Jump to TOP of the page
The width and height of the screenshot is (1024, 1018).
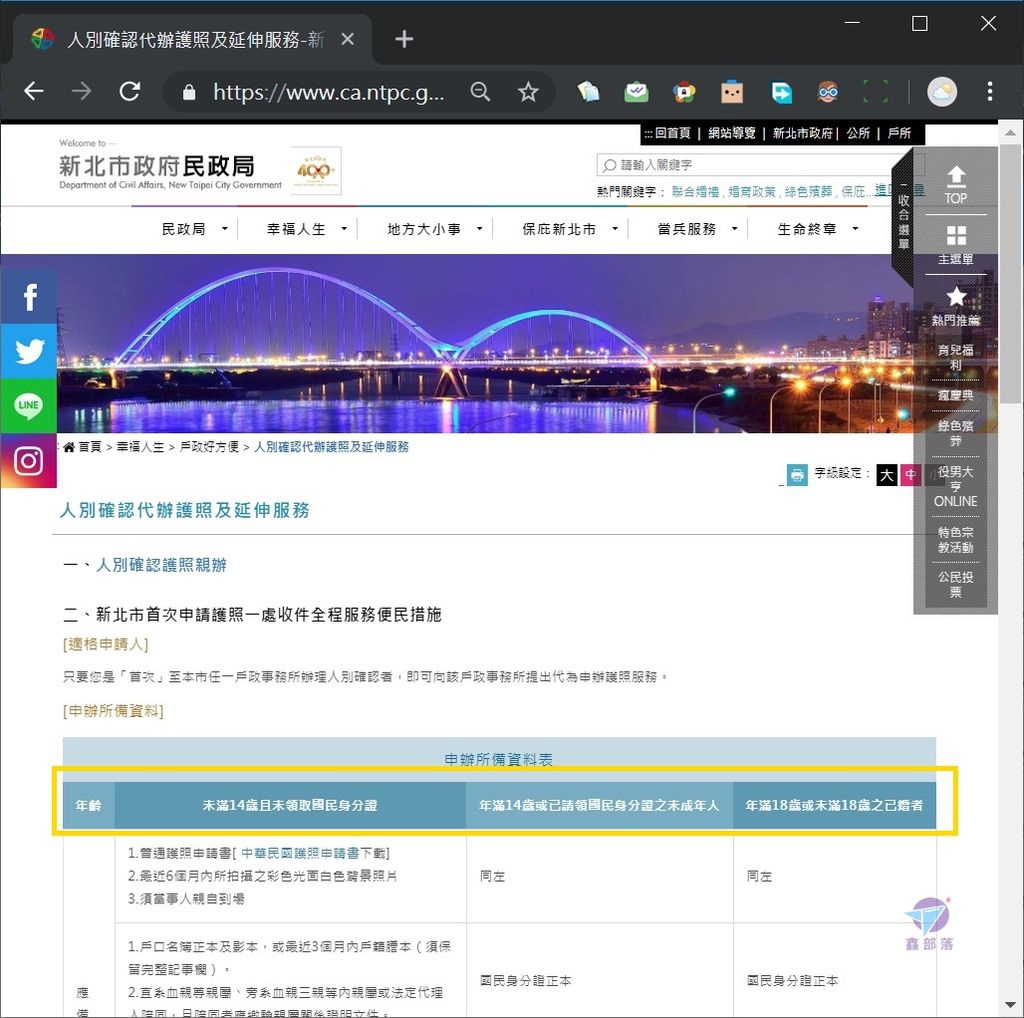(955, 185)
